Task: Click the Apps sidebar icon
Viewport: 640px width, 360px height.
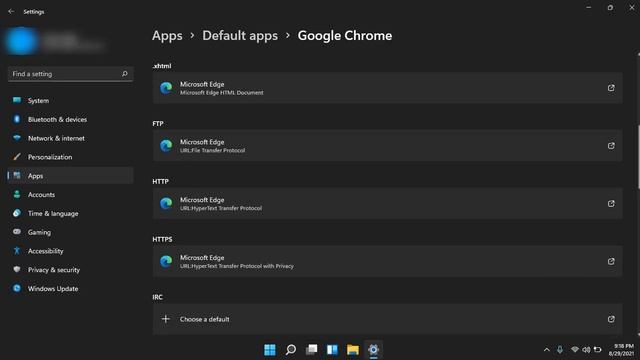Action: [17, 176]
